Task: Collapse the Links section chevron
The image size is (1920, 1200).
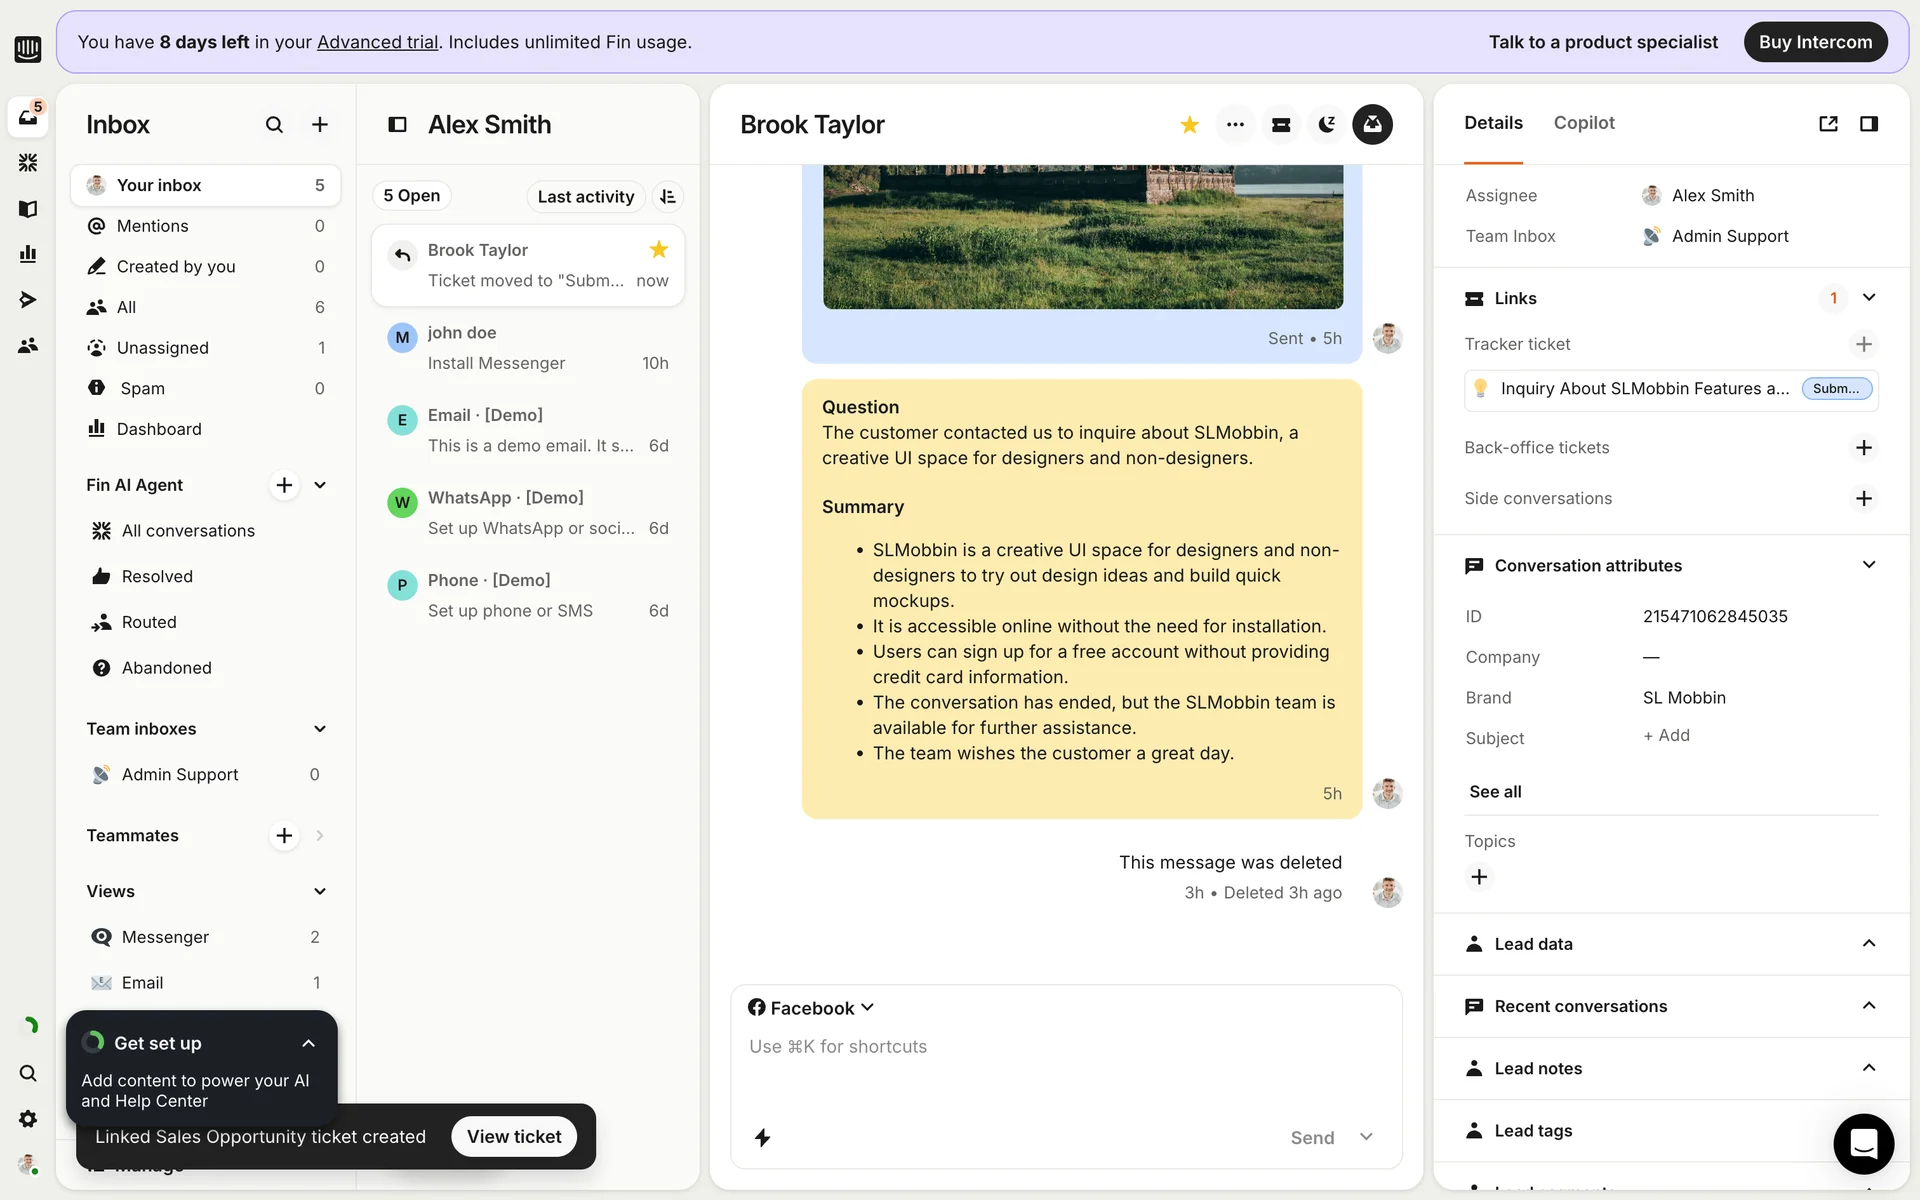Action: click(x=1868, y=298)
